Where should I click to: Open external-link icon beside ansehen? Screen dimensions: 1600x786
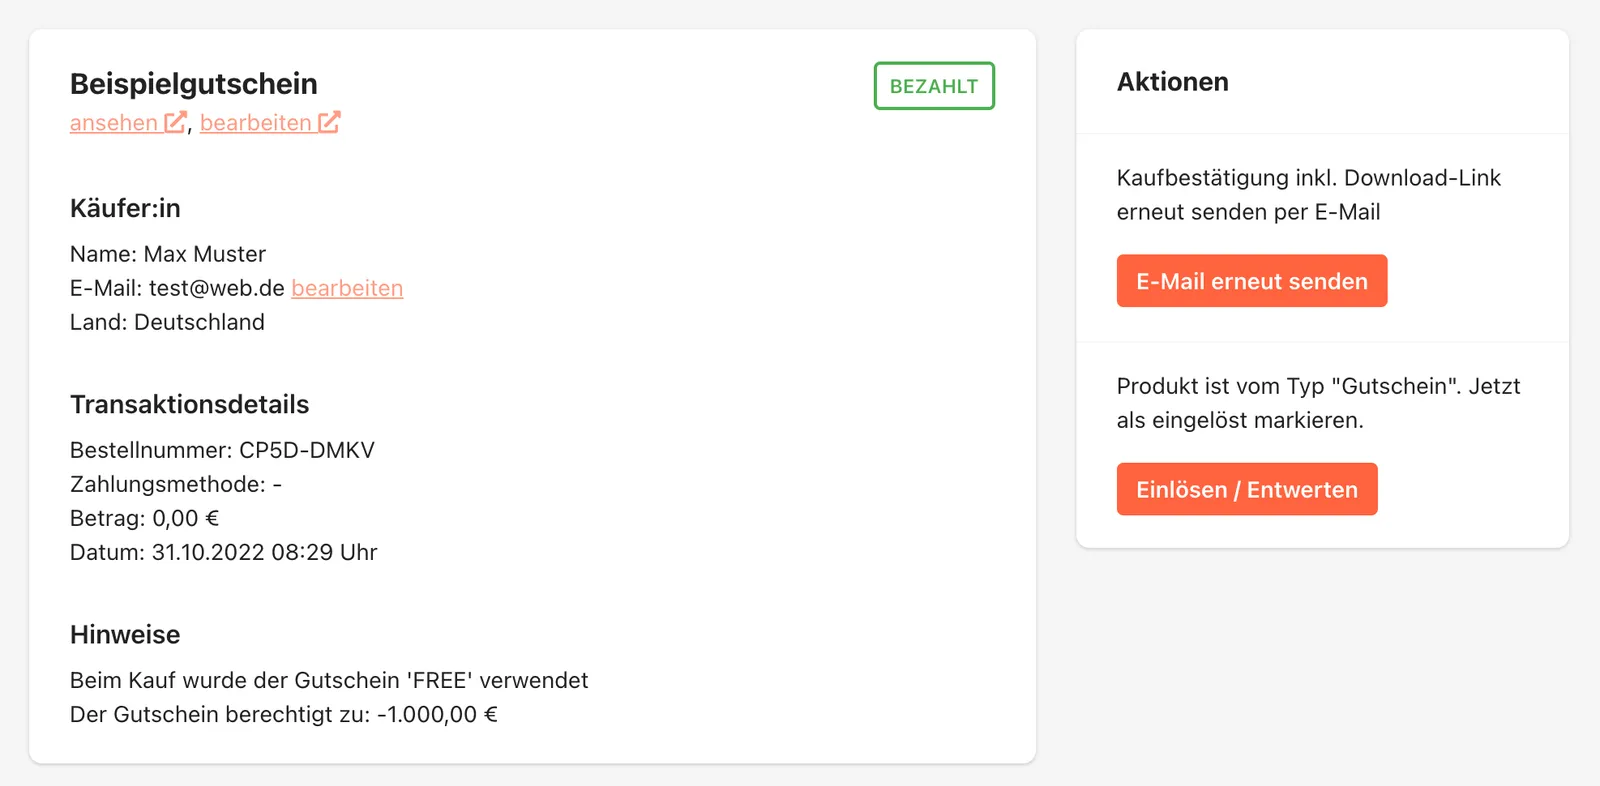coord(175,122)
